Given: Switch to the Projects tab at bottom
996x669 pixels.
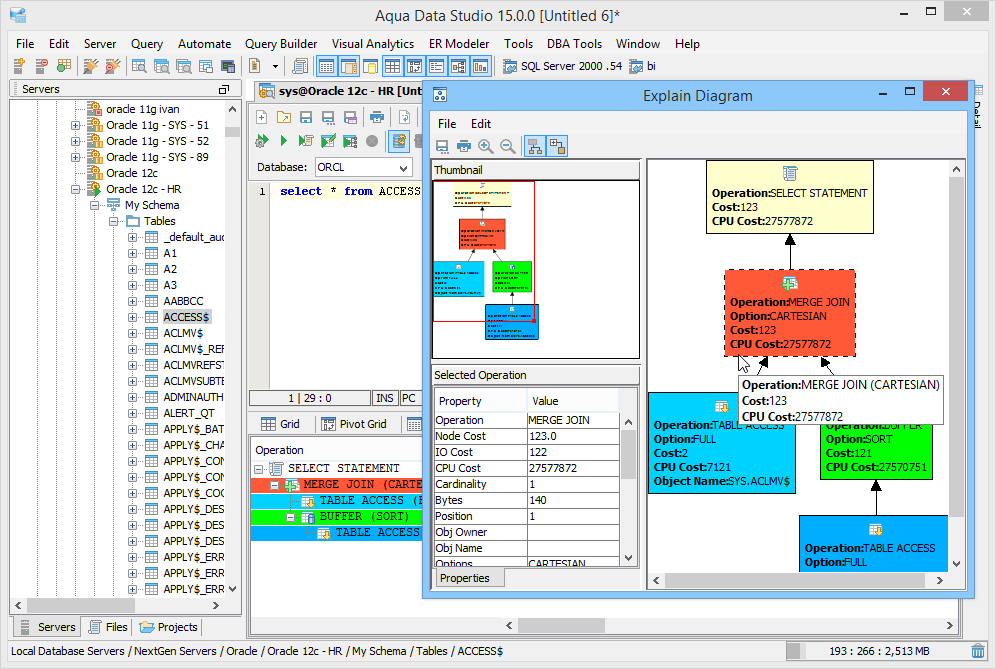Looking at the screenshot, I should pyautogui.click(x=169, y=627).
